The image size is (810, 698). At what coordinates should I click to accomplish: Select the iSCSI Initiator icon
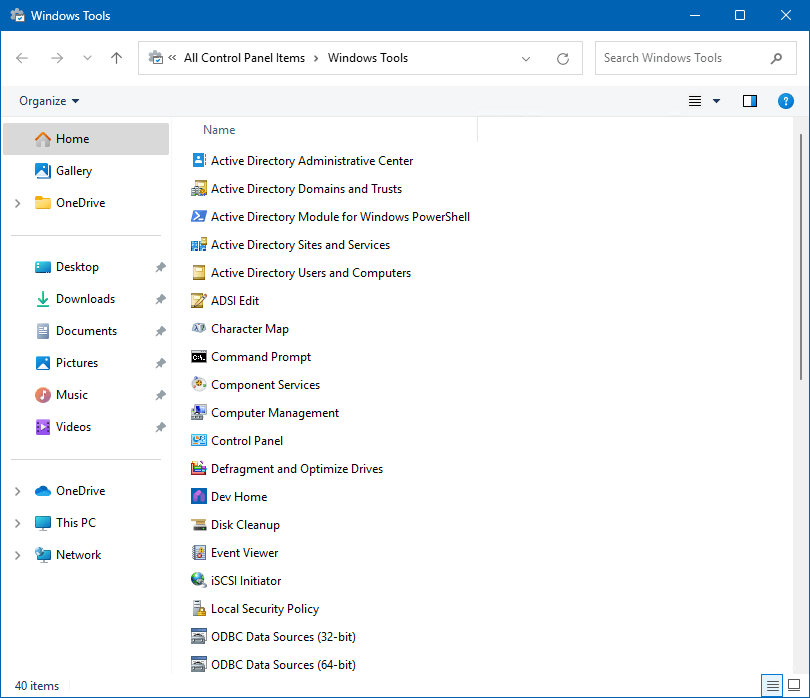199,581
